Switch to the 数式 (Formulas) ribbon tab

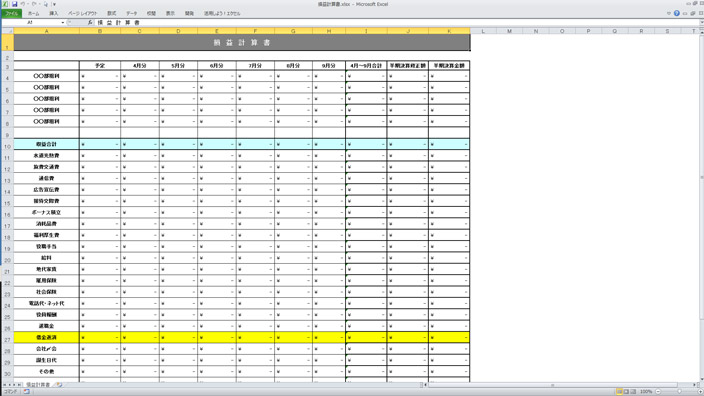point(112,13)
